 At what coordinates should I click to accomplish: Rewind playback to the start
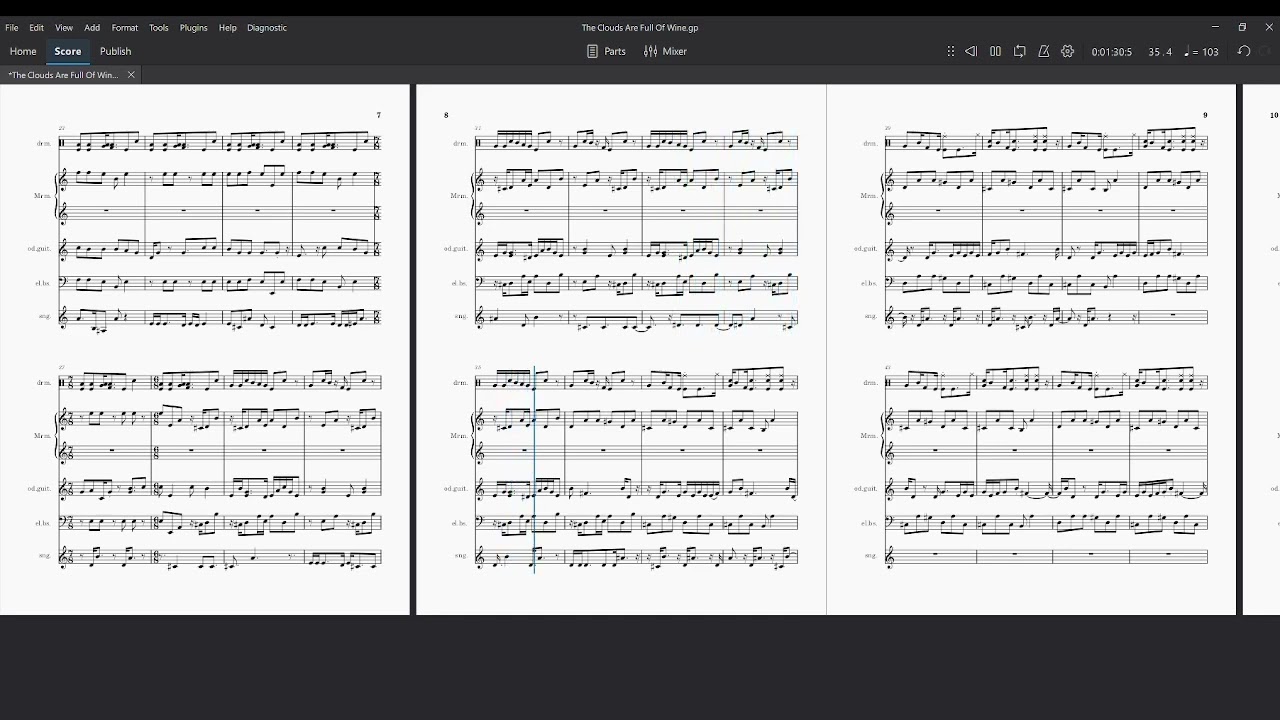971,51
